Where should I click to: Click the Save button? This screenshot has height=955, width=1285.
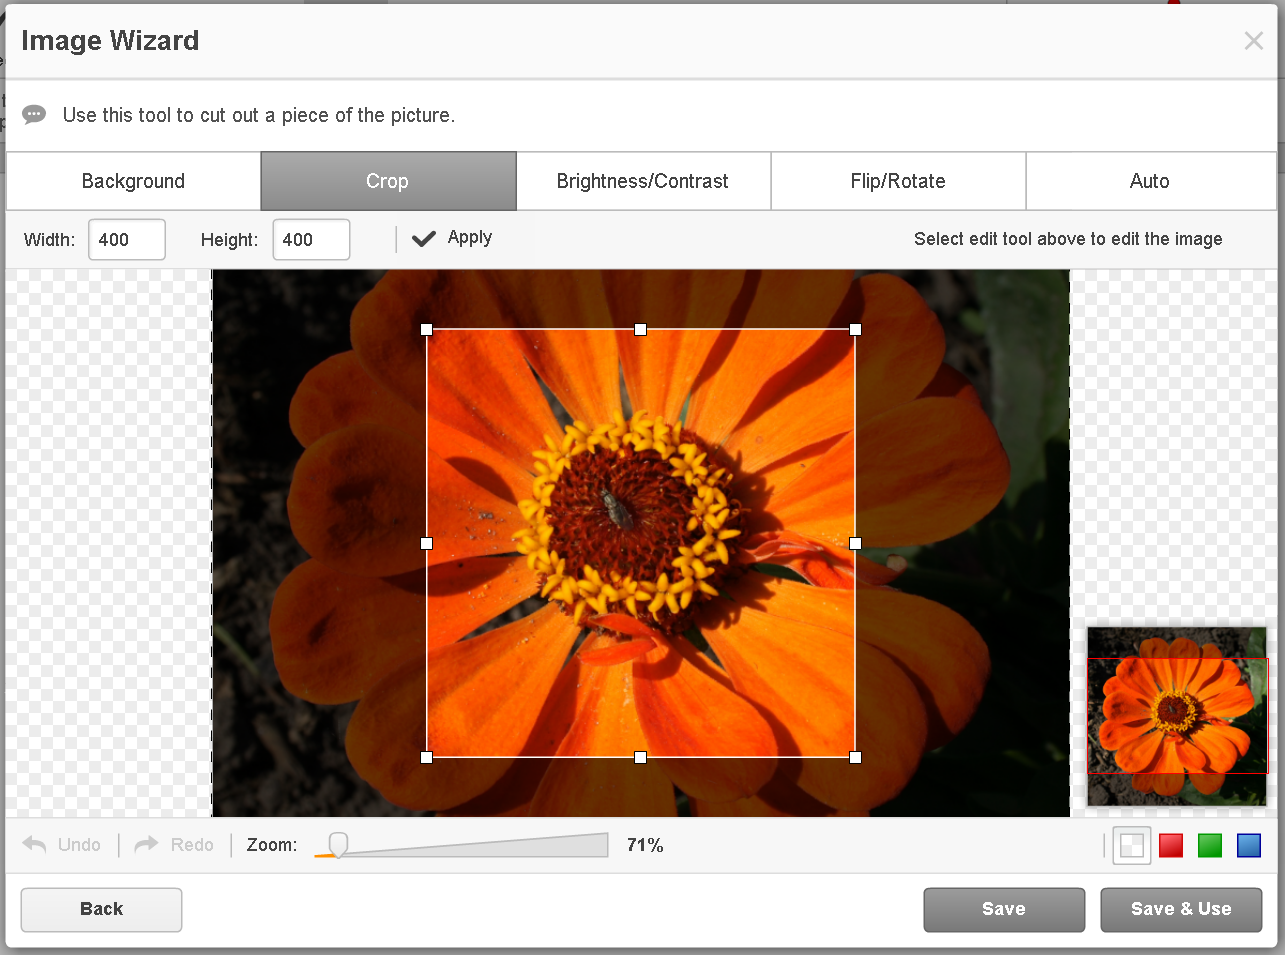coord(1003,909)
